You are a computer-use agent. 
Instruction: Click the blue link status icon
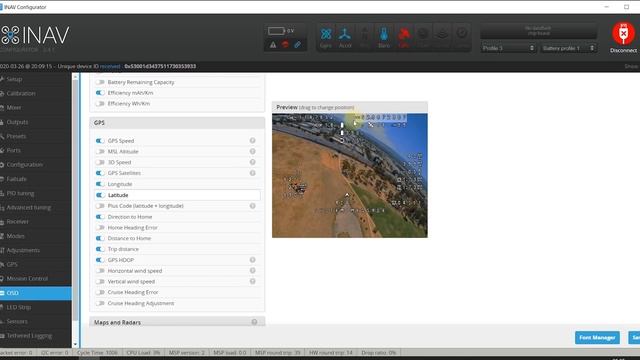coord(298,44)
